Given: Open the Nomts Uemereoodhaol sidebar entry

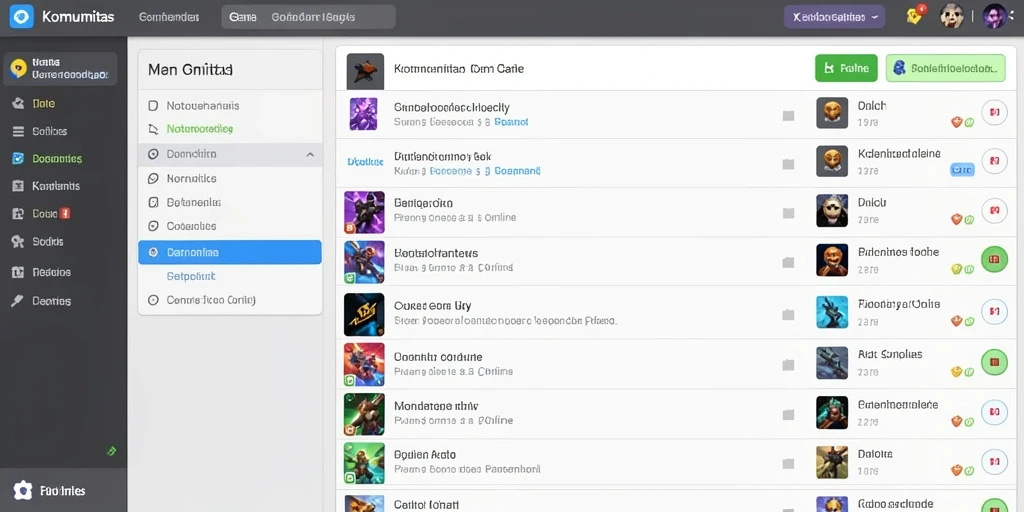Looking at the screenshot, I should point(60,69).
